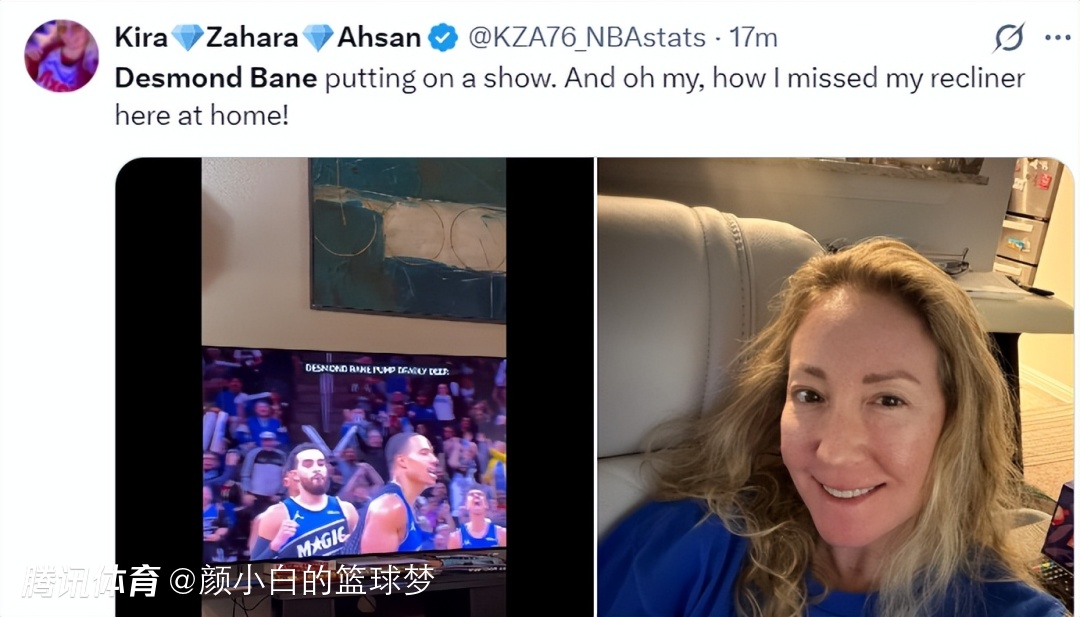Click the blue verified badge
Viewport: 1080px width, 617px height.
pos(443,37)
